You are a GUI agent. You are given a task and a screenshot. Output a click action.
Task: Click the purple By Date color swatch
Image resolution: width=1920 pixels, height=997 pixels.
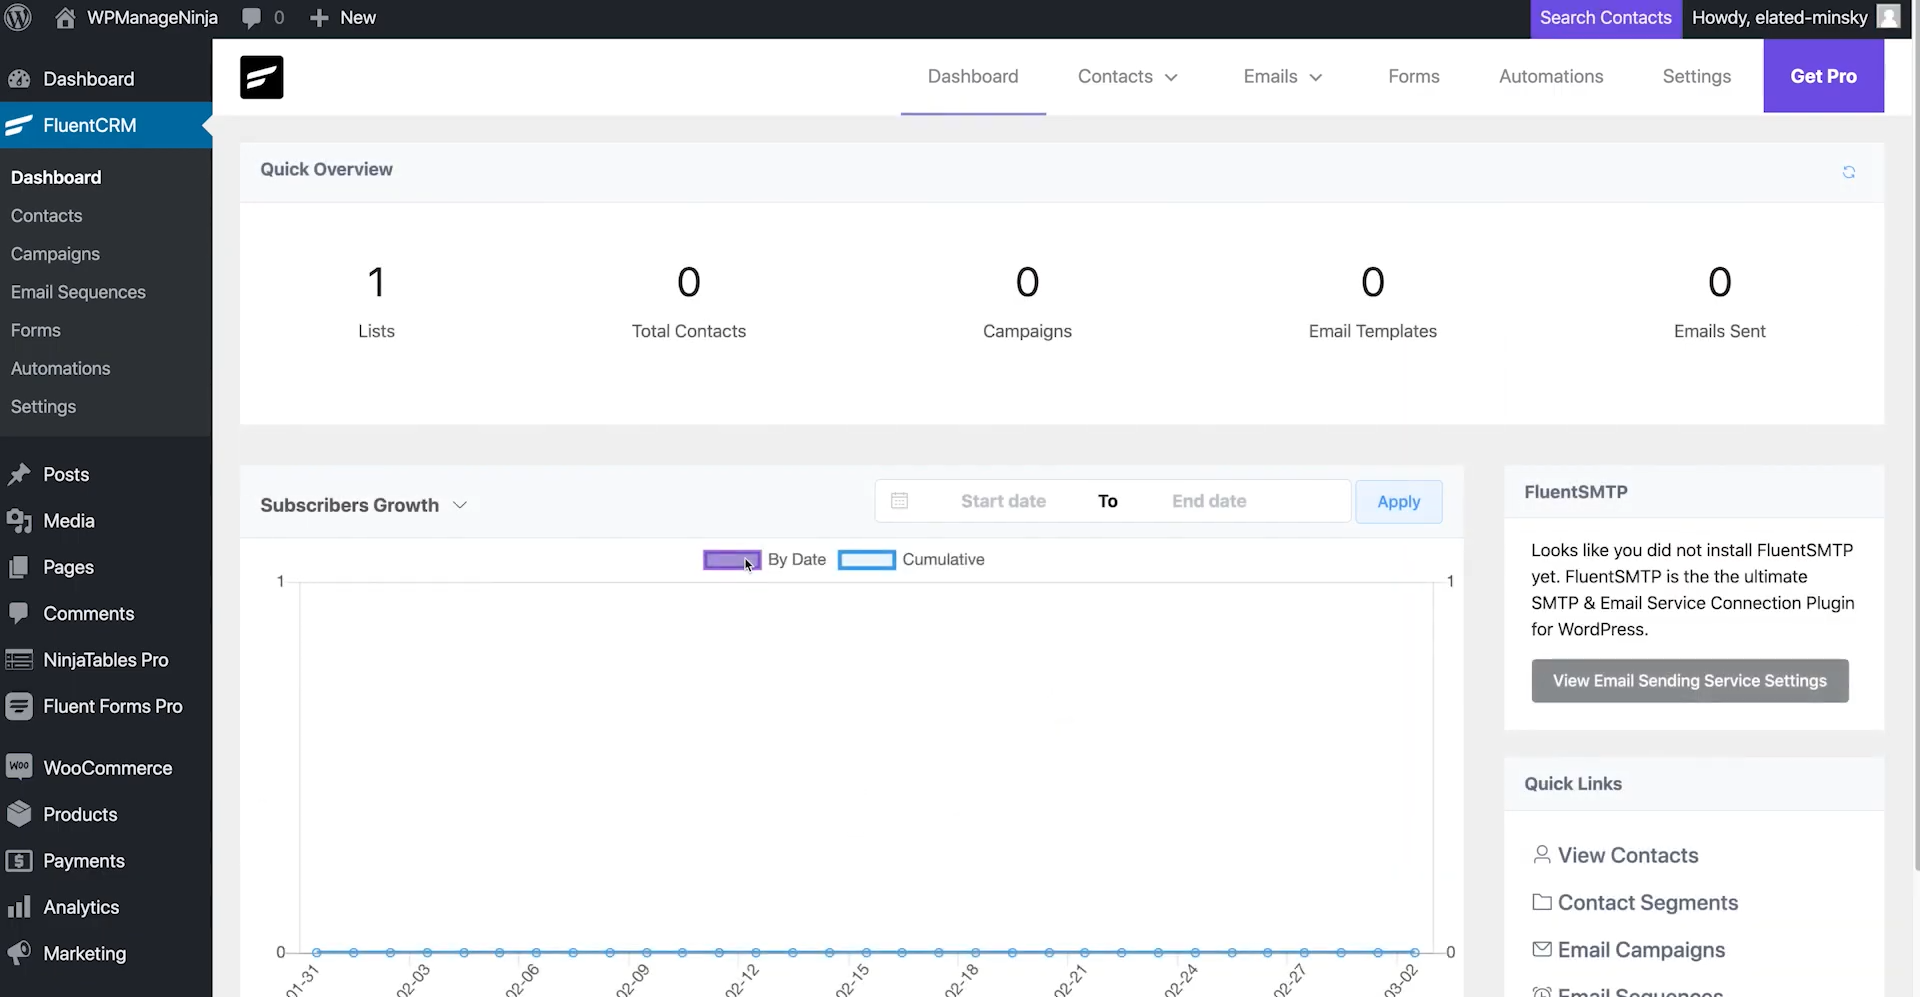pos(731,559)
